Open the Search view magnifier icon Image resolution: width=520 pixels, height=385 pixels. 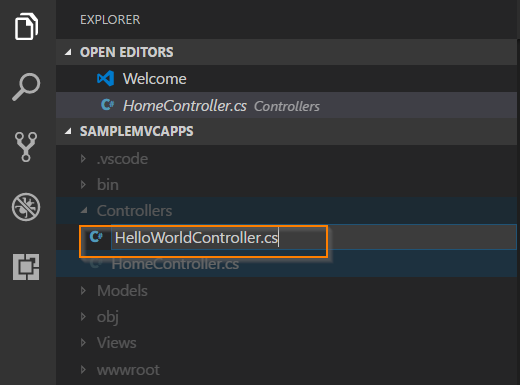click(x=26, y=86)
